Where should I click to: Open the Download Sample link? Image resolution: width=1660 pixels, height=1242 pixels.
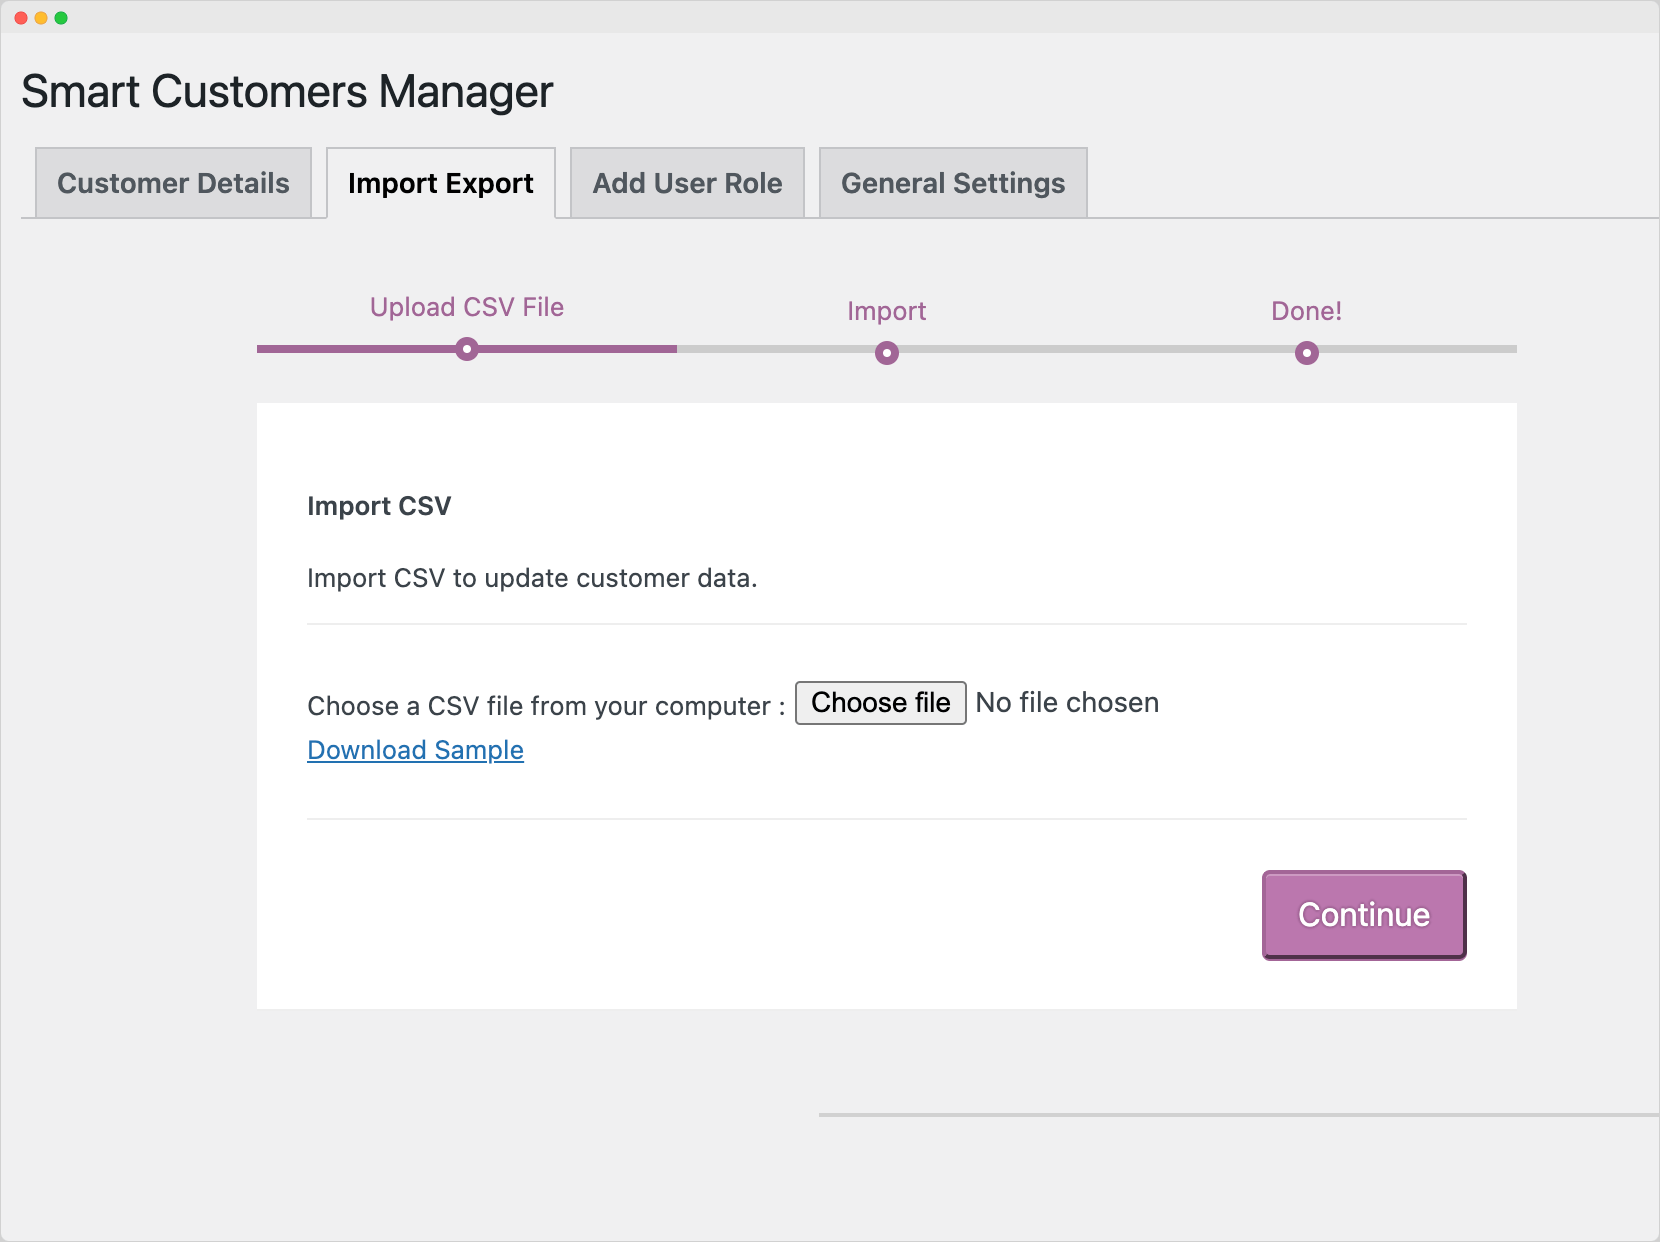(x=415, y=750)
